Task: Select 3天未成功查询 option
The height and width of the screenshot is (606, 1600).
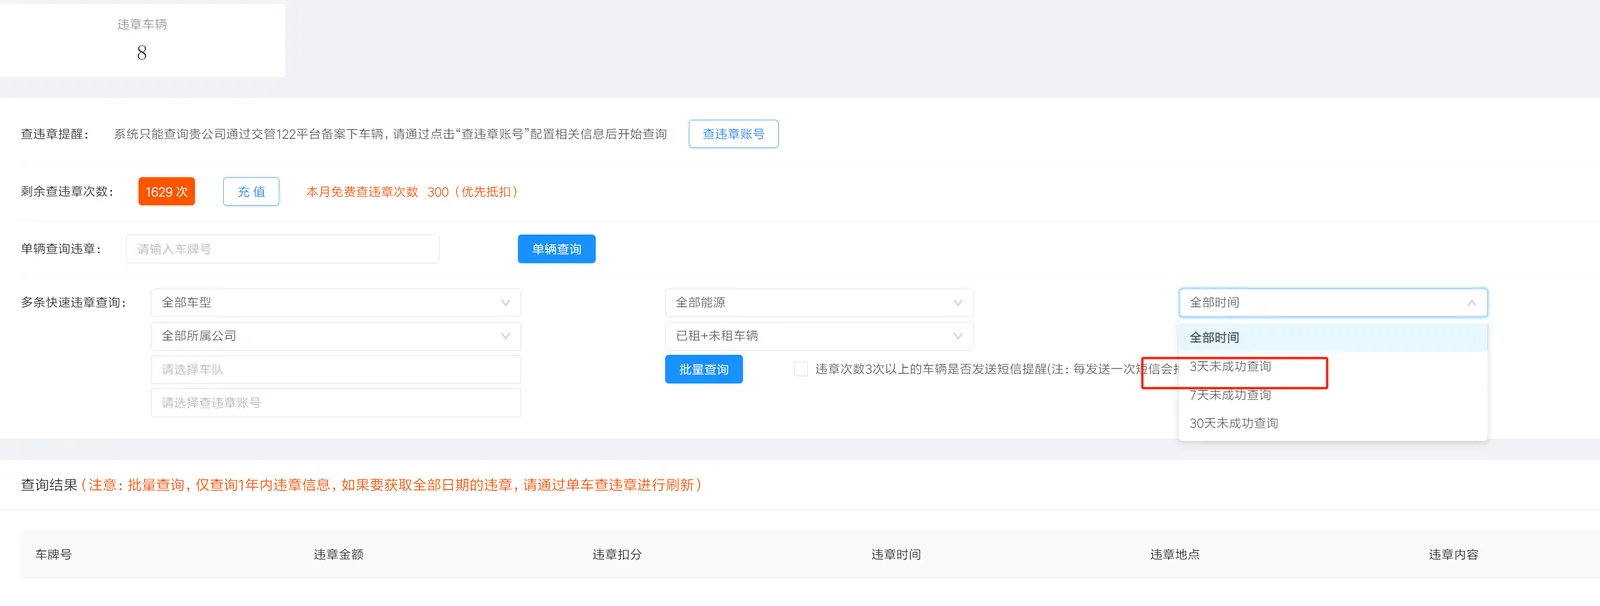Action: point(1333,367)
